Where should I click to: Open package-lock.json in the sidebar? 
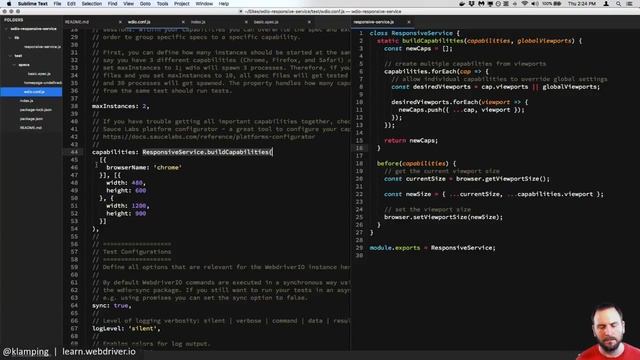click(36, 110)
